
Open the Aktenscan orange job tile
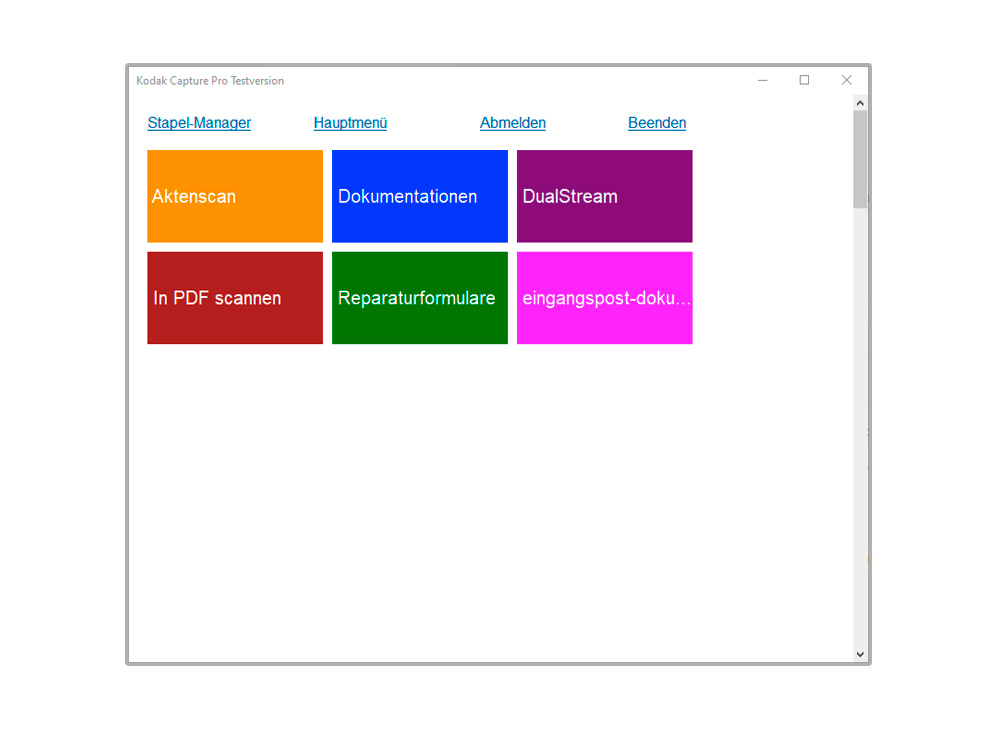tap(235, 196)
